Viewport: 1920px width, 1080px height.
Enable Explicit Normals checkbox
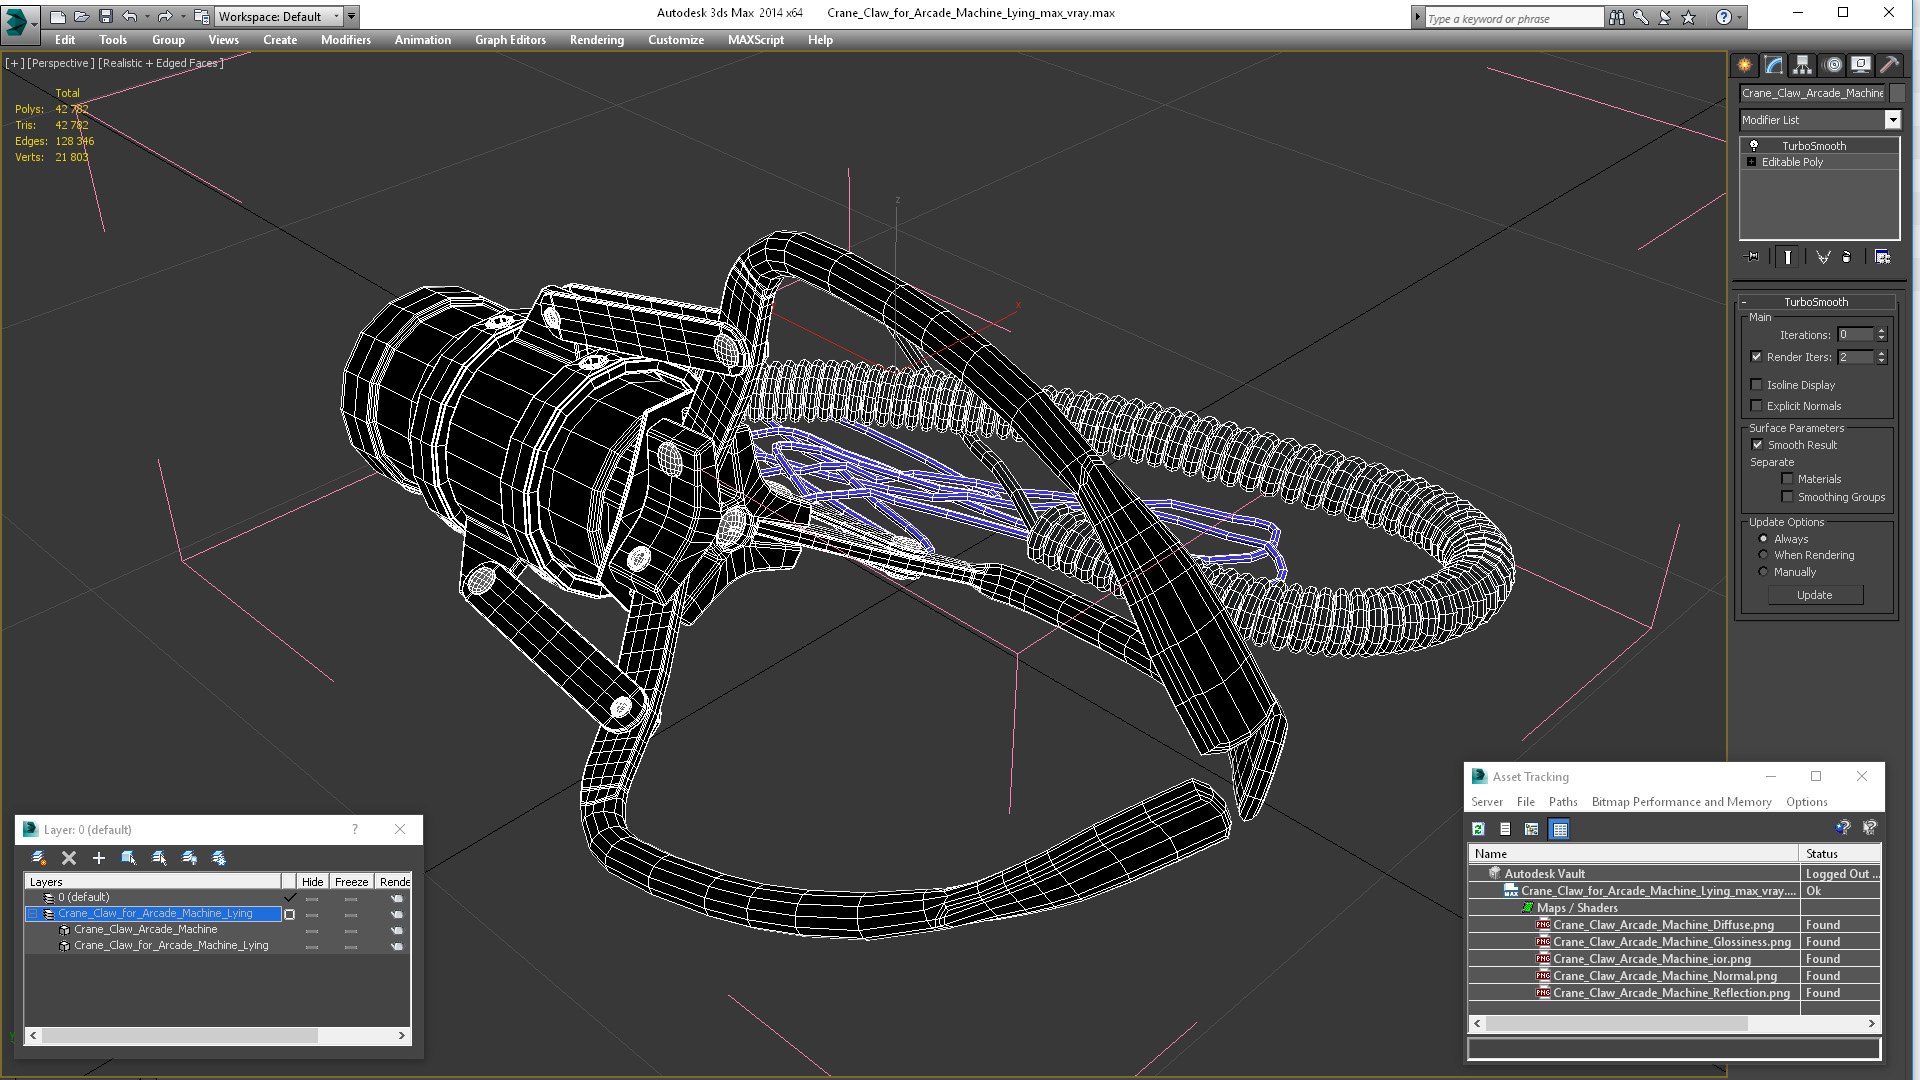[x=1756, y=406]
